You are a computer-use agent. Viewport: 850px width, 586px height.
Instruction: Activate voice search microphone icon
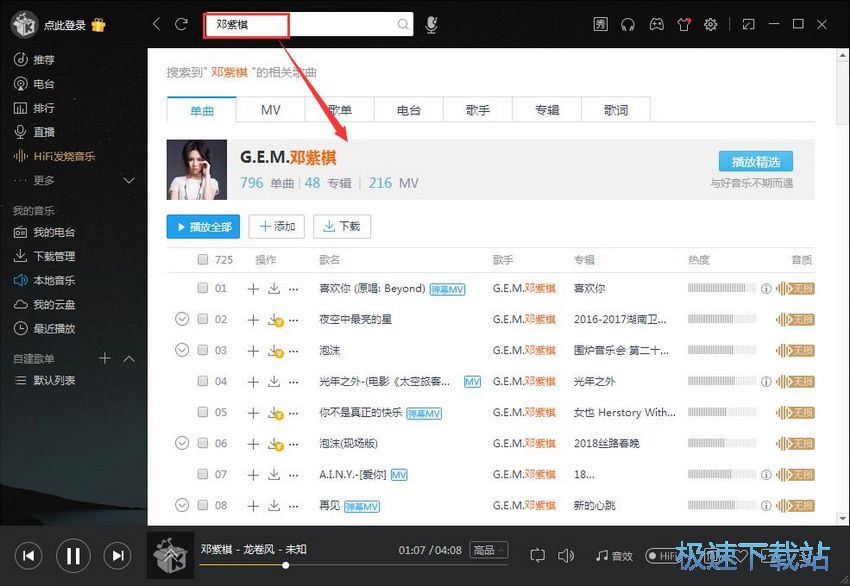point(432,24)
